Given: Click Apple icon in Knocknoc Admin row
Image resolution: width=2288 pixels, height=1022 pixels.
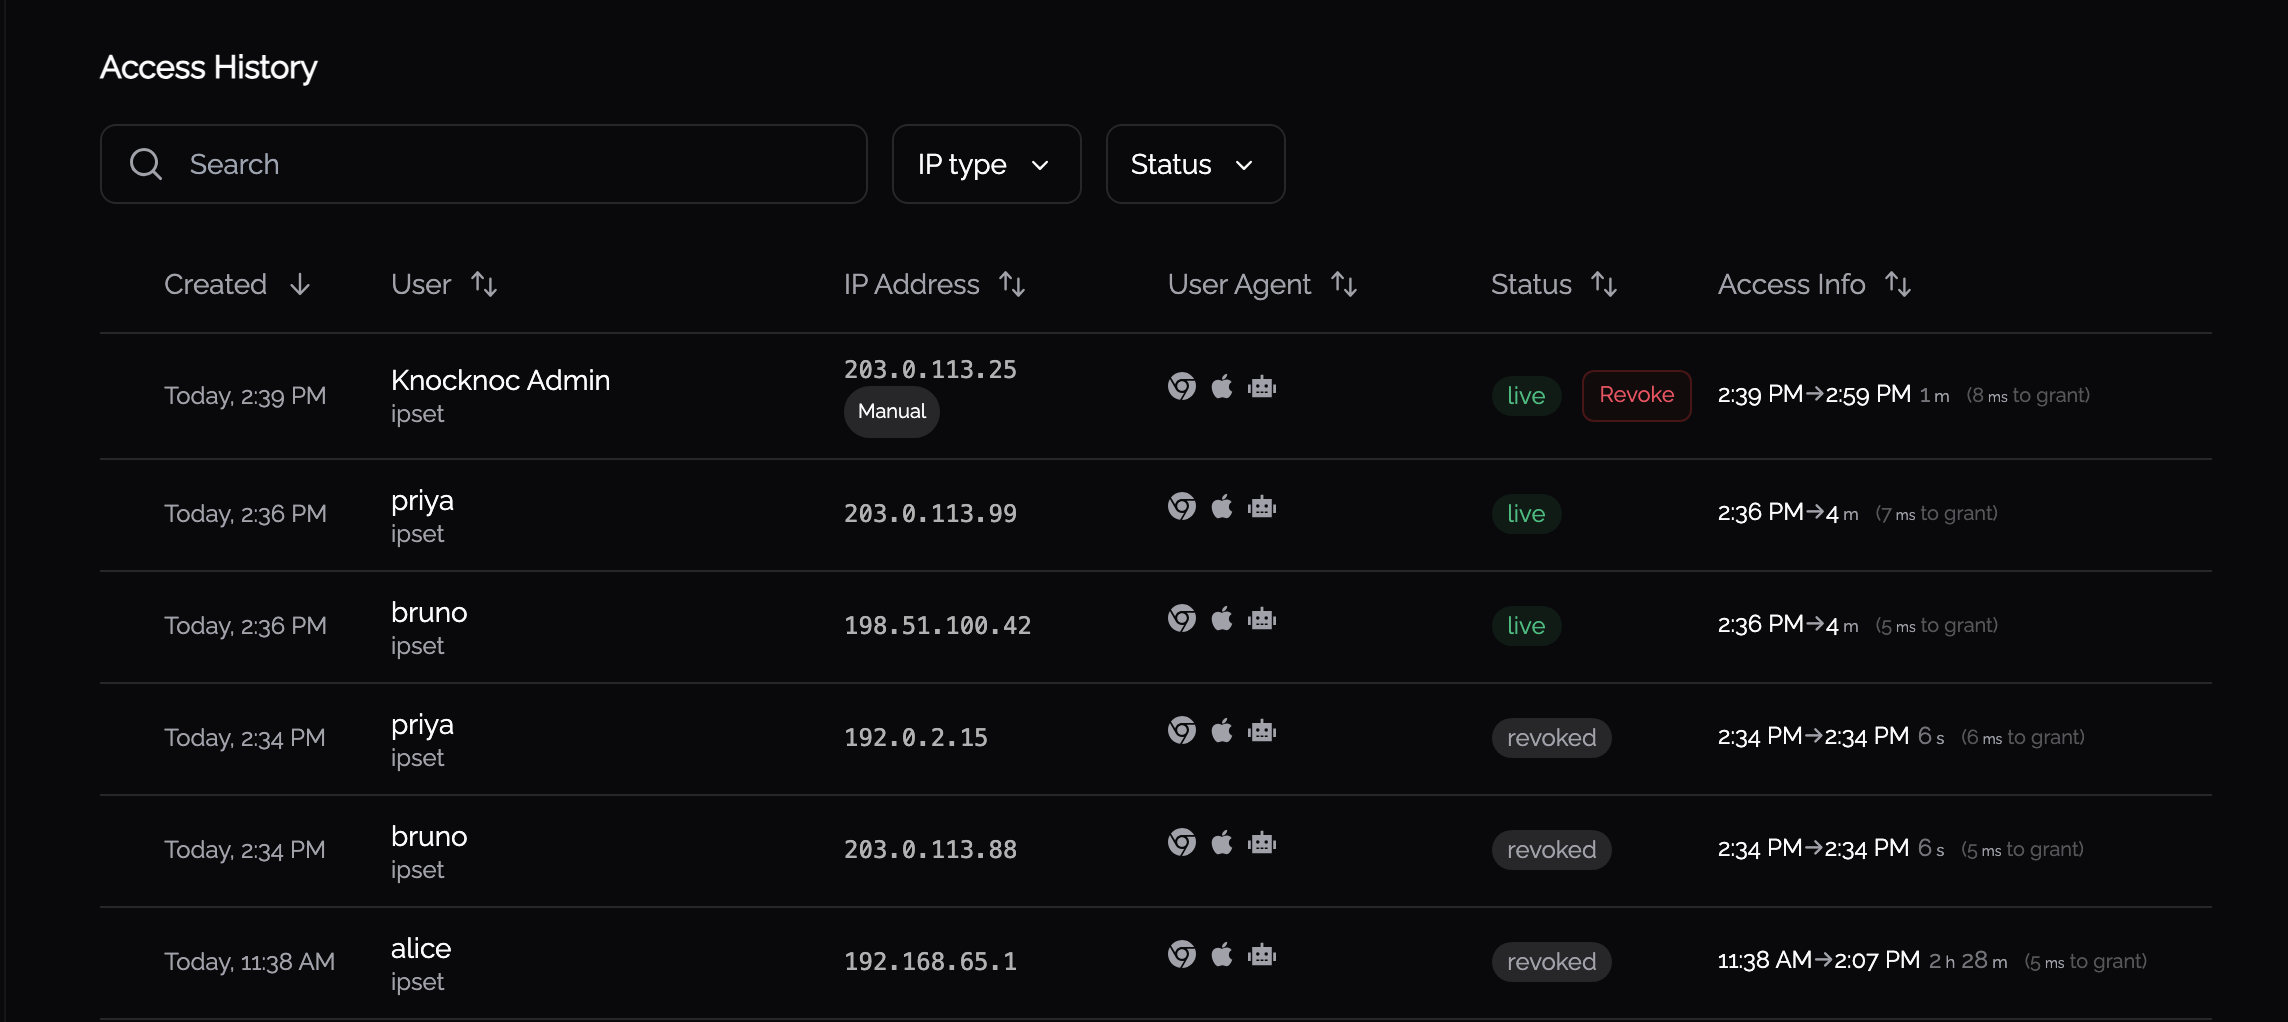Looking at the screenshot, I should 1222,387.
